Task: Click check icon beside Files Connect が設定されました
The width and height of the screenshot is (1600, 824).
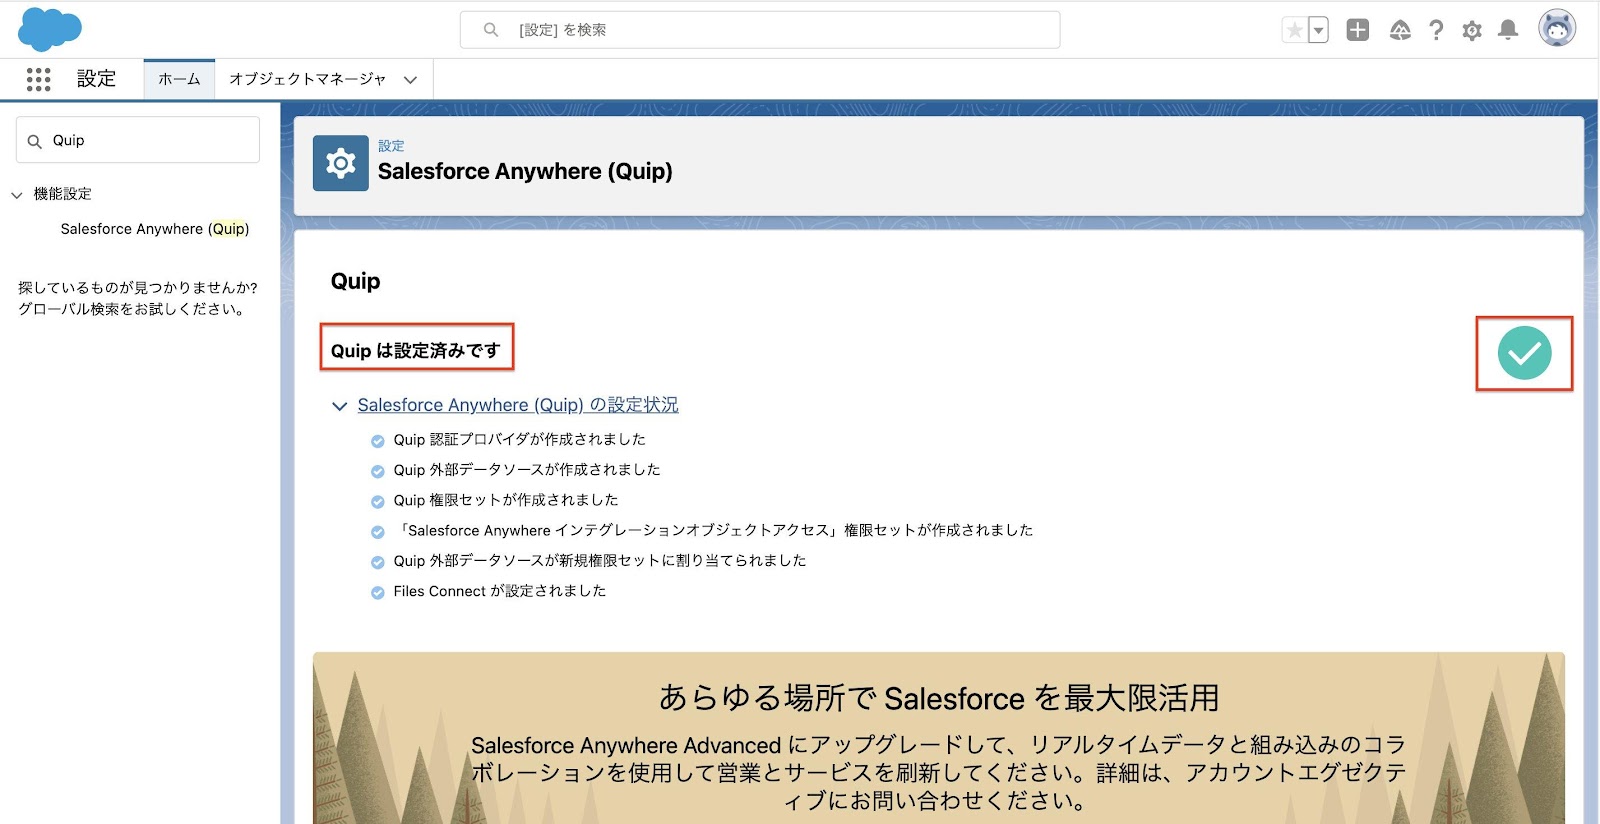Action: 378,592
